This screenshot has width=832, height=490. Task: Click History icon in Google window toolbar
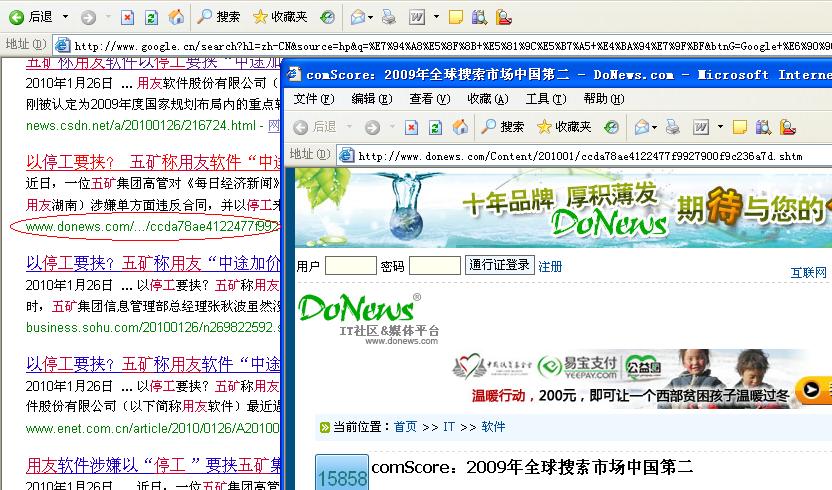[x=327, y=18]
